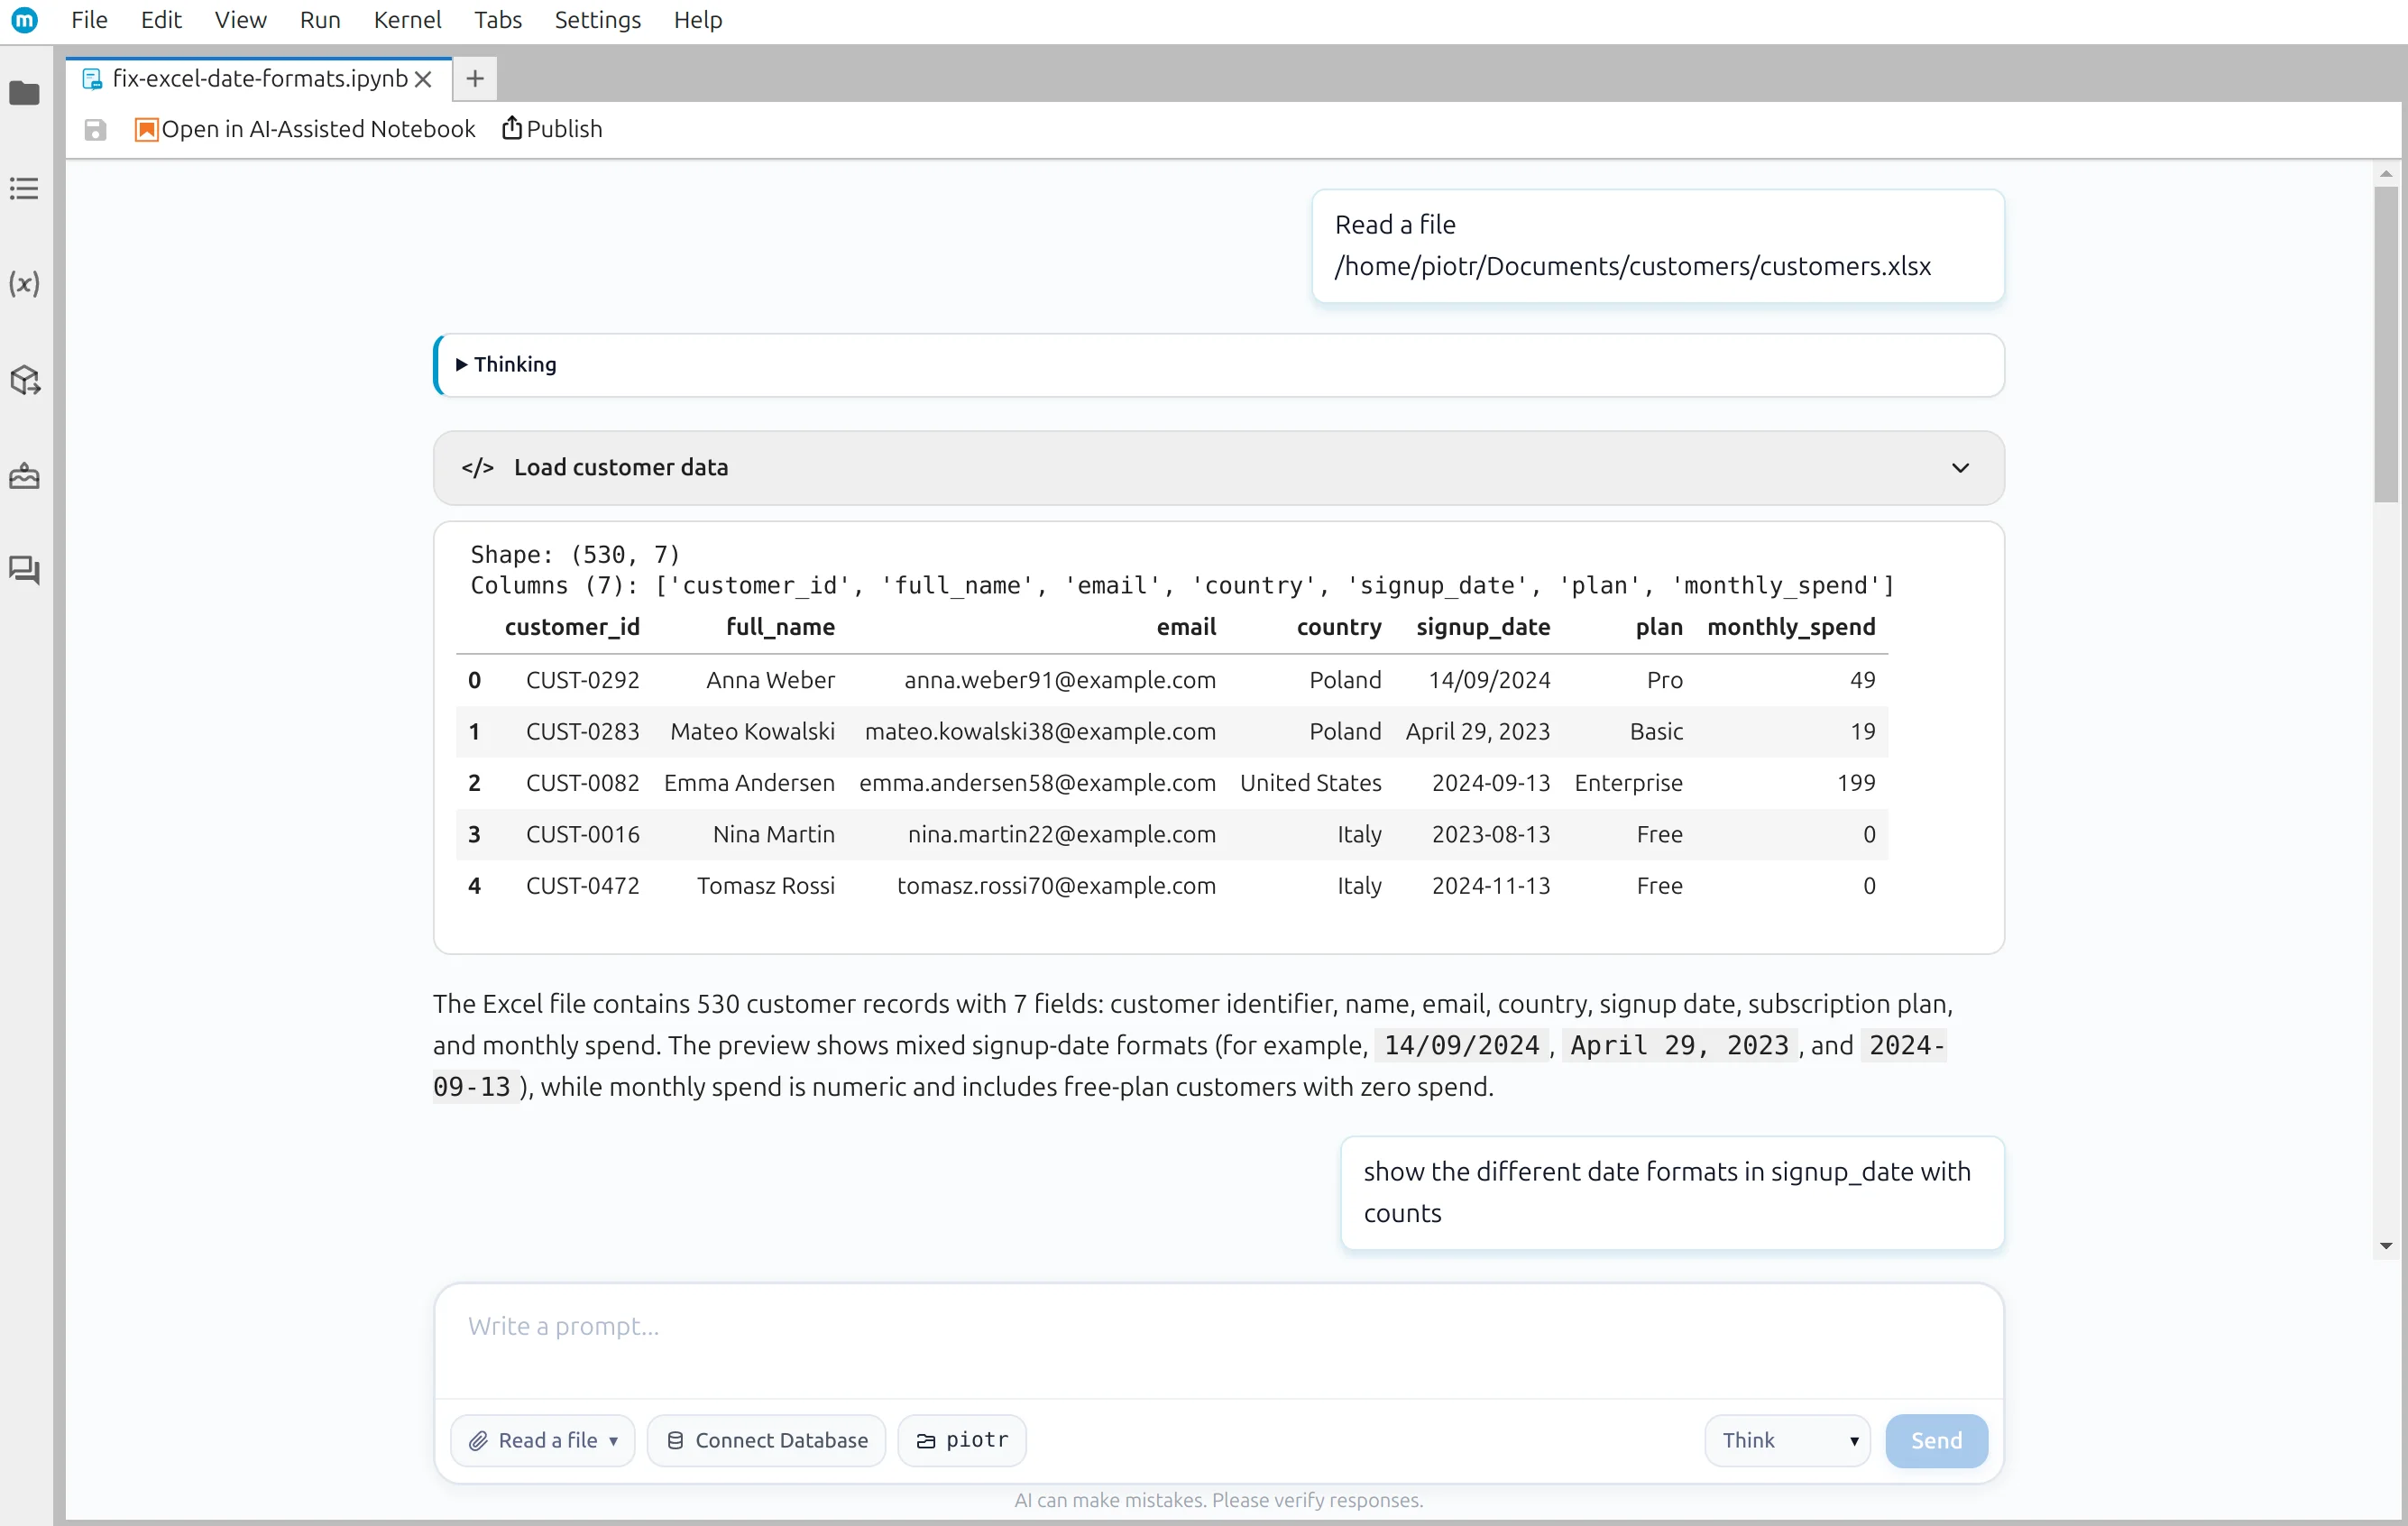Click cell CUST-0472
This screenshot has height=1526, width=2408.
582,886
